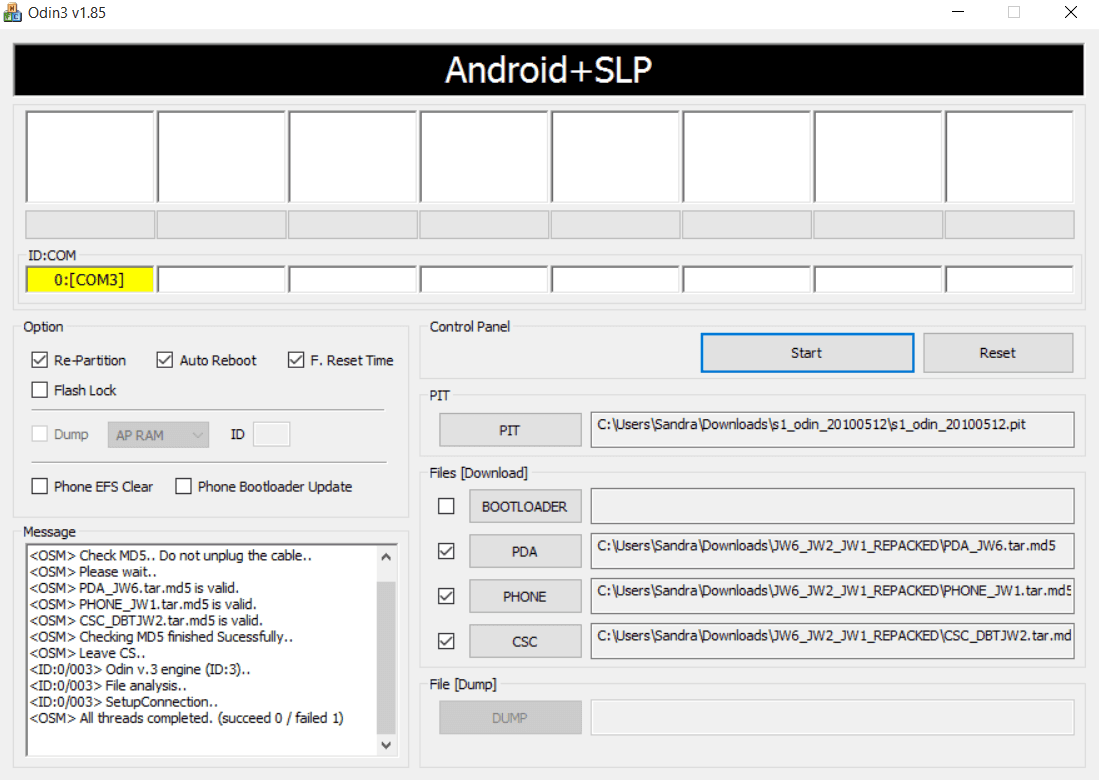Click the Start button
Viewport: 1099px width, 780px height.
[807, 353]
